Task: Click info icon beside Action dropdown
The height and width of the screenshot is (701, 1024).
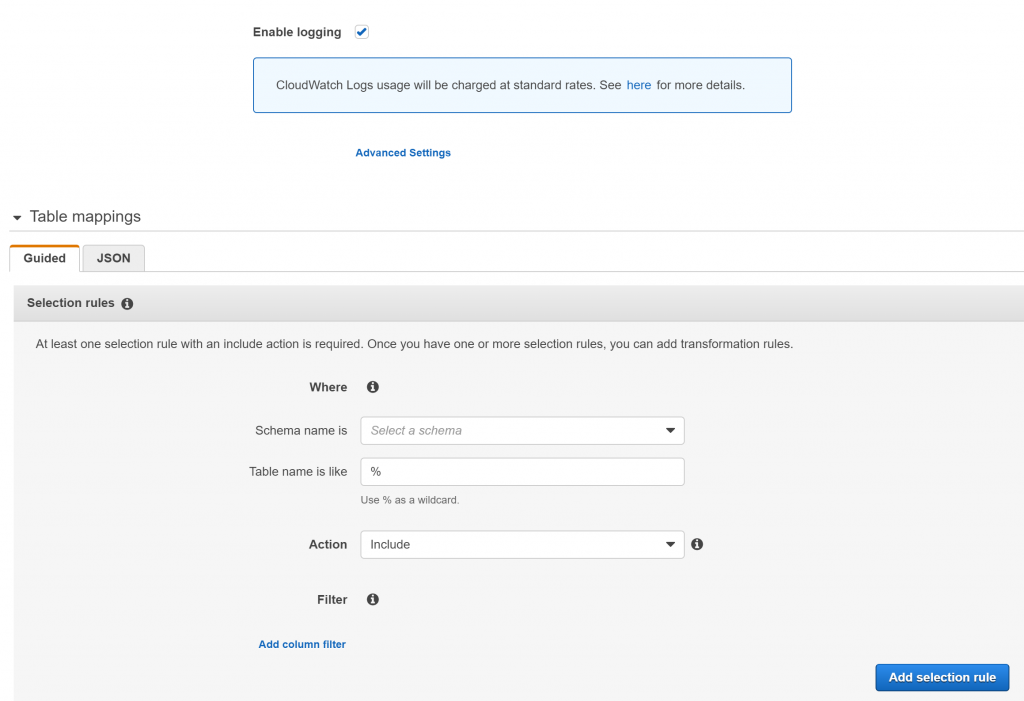Action: (x=697, y=544)
